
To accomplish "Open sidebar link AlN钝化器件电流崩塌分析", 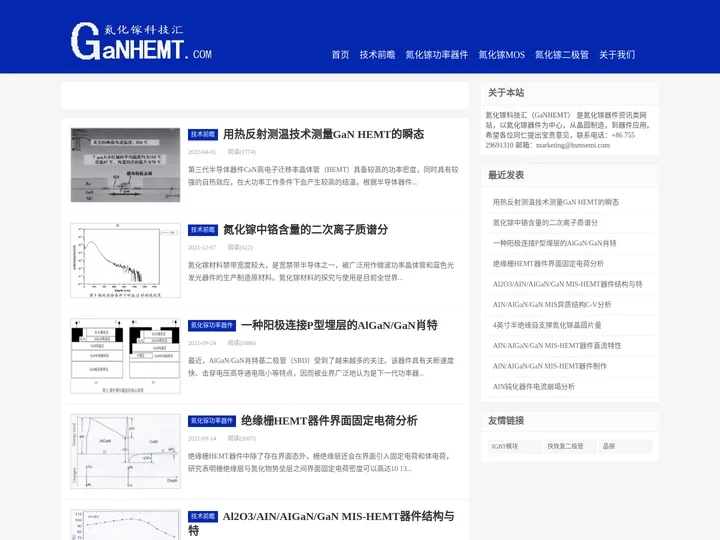I will (x=534, y=387).
